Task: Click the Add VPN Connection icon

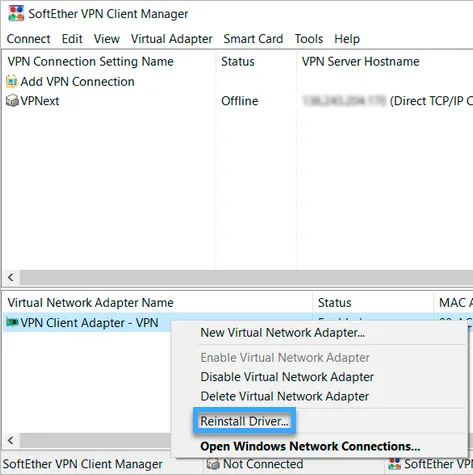Action: [12, 81]
